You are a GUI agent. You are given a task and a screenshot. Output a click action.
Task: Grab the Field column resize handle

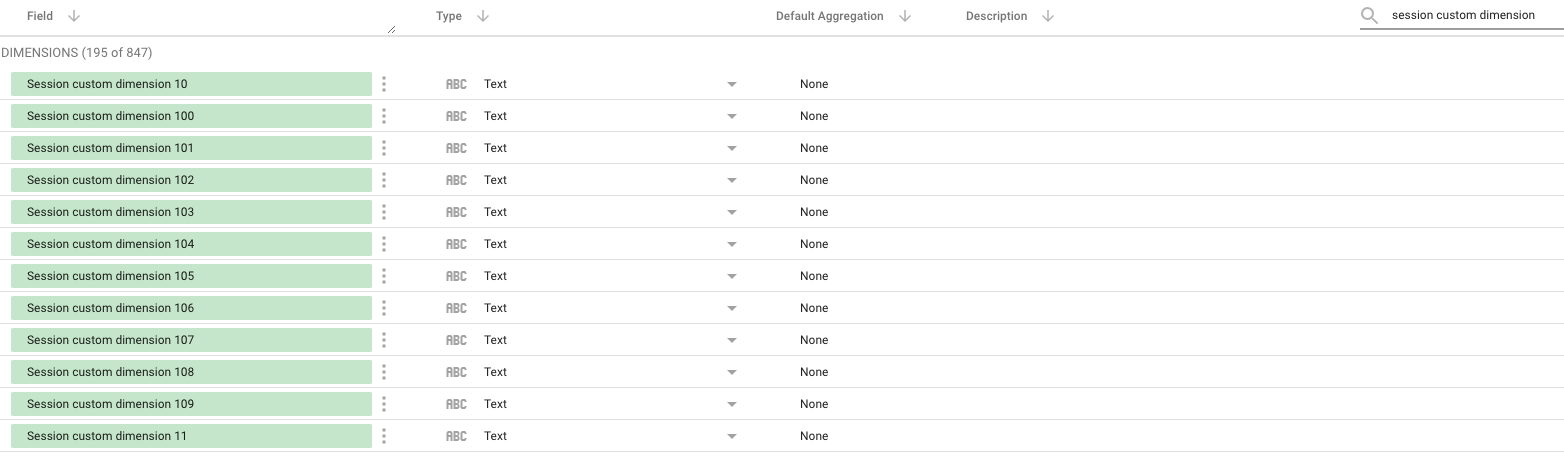tap(391, 30)
